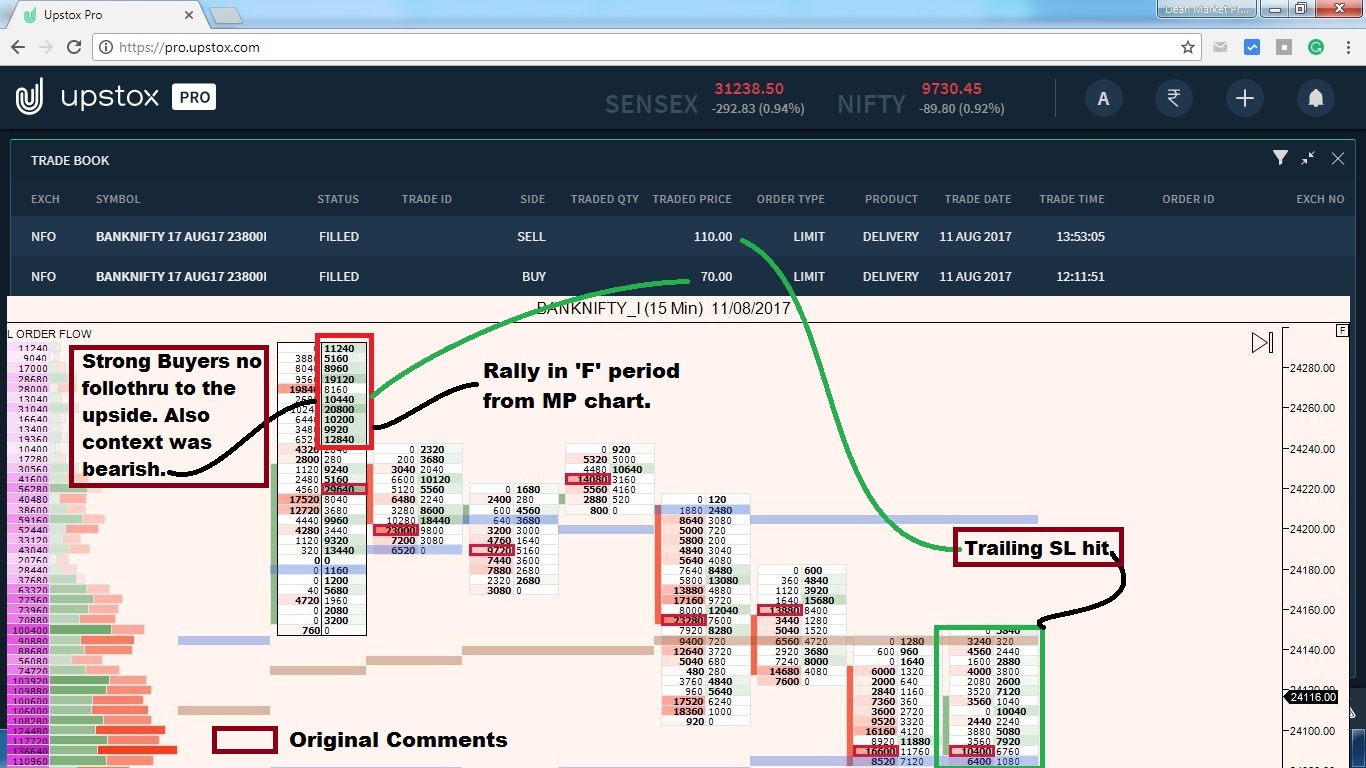The image size is (1366, 768).
Task: Click the ORDER ID column header
Action: coord(1188,199)
